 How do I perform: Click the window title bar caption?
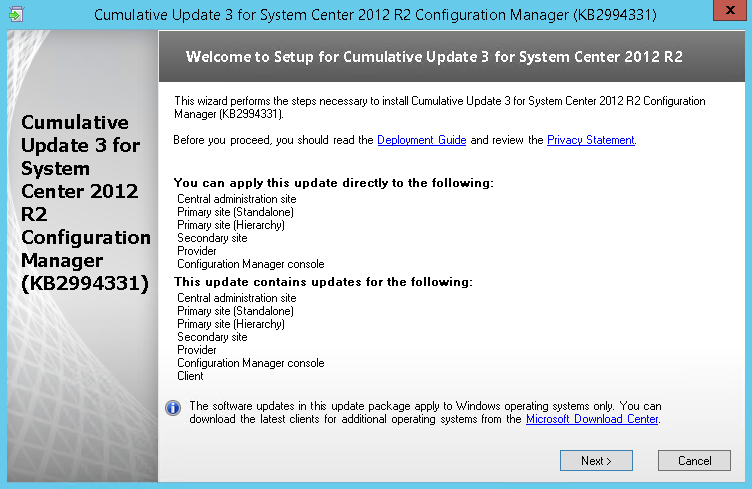click(x=375, y=15)
